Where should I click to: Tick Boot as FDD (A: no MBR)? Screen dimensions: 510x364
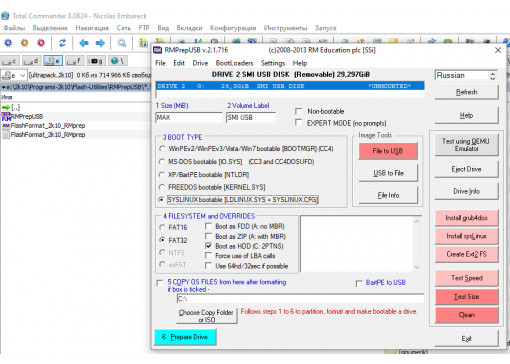208,226
